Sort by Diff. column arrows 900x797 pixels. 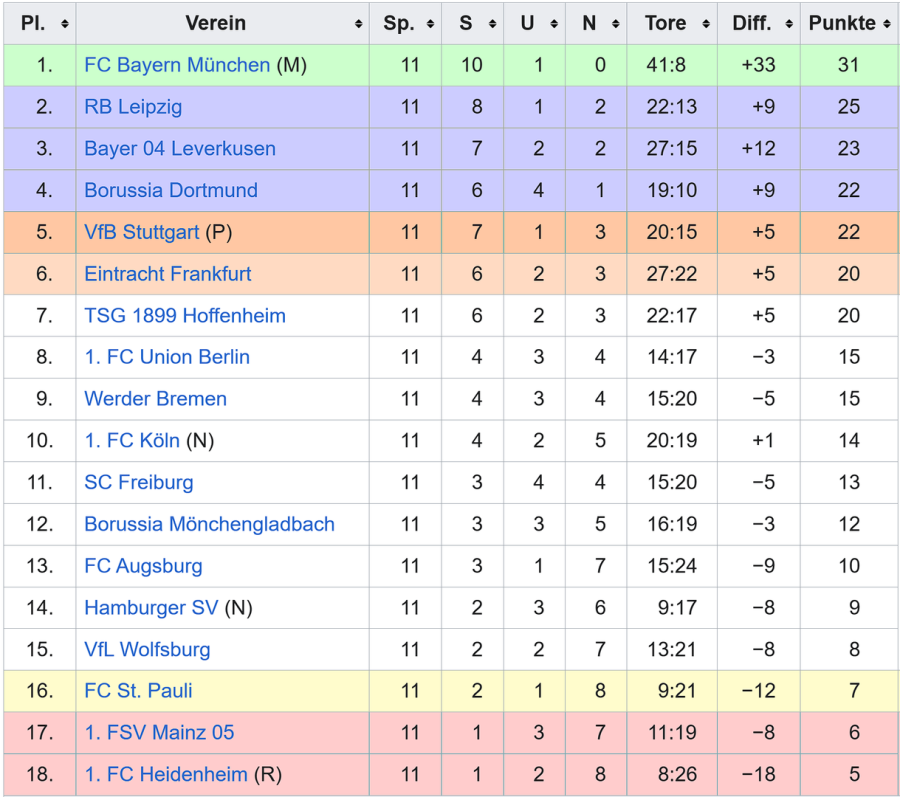(789, 24)
